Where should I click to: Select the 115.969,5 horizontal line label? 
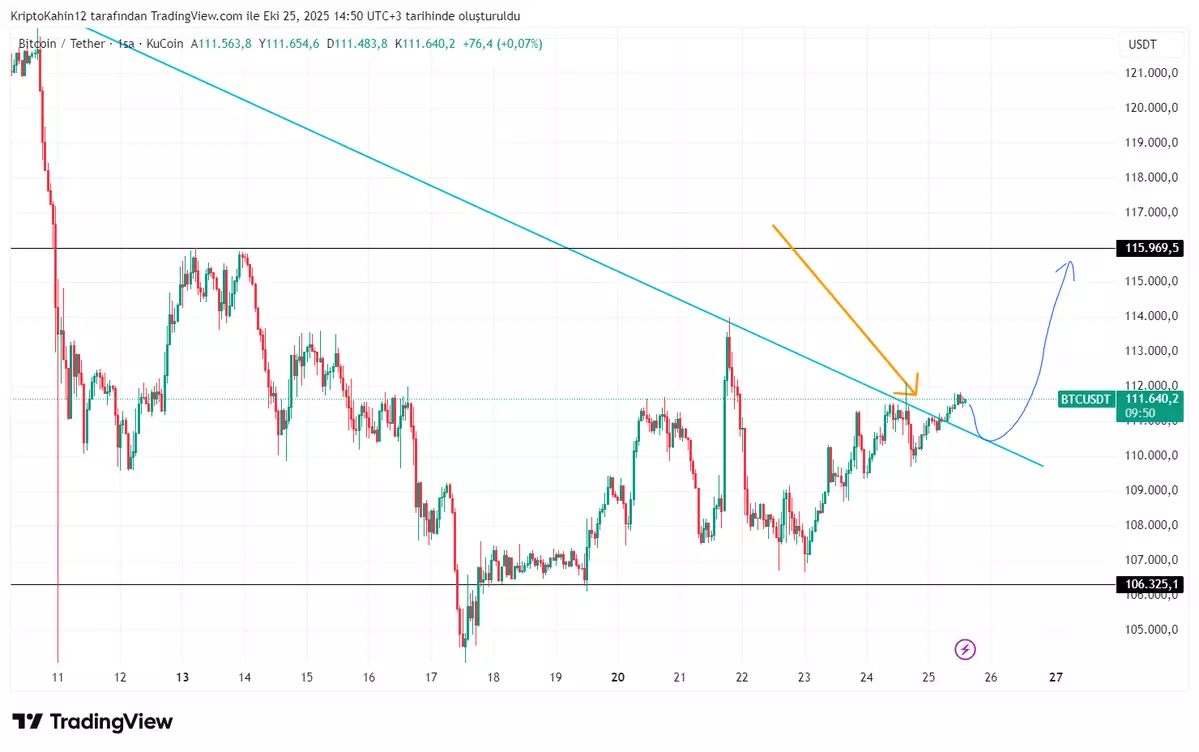1151,248
